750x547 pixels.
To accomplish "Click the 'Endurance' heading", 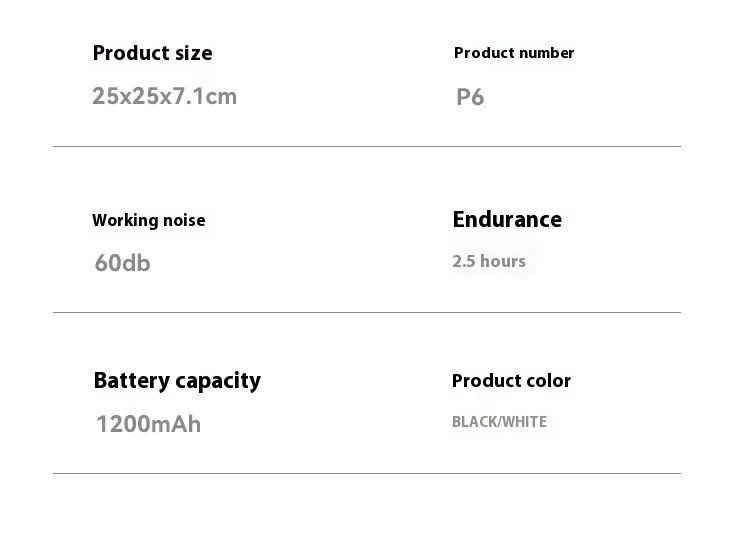I will tap(507, 220).
